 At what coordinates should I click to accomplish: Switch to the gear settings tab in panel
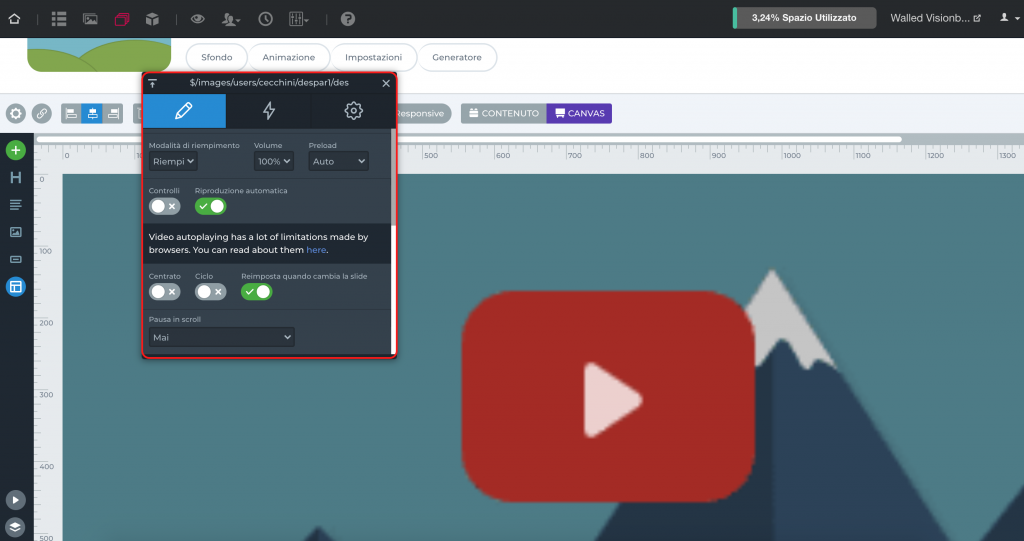353,111
